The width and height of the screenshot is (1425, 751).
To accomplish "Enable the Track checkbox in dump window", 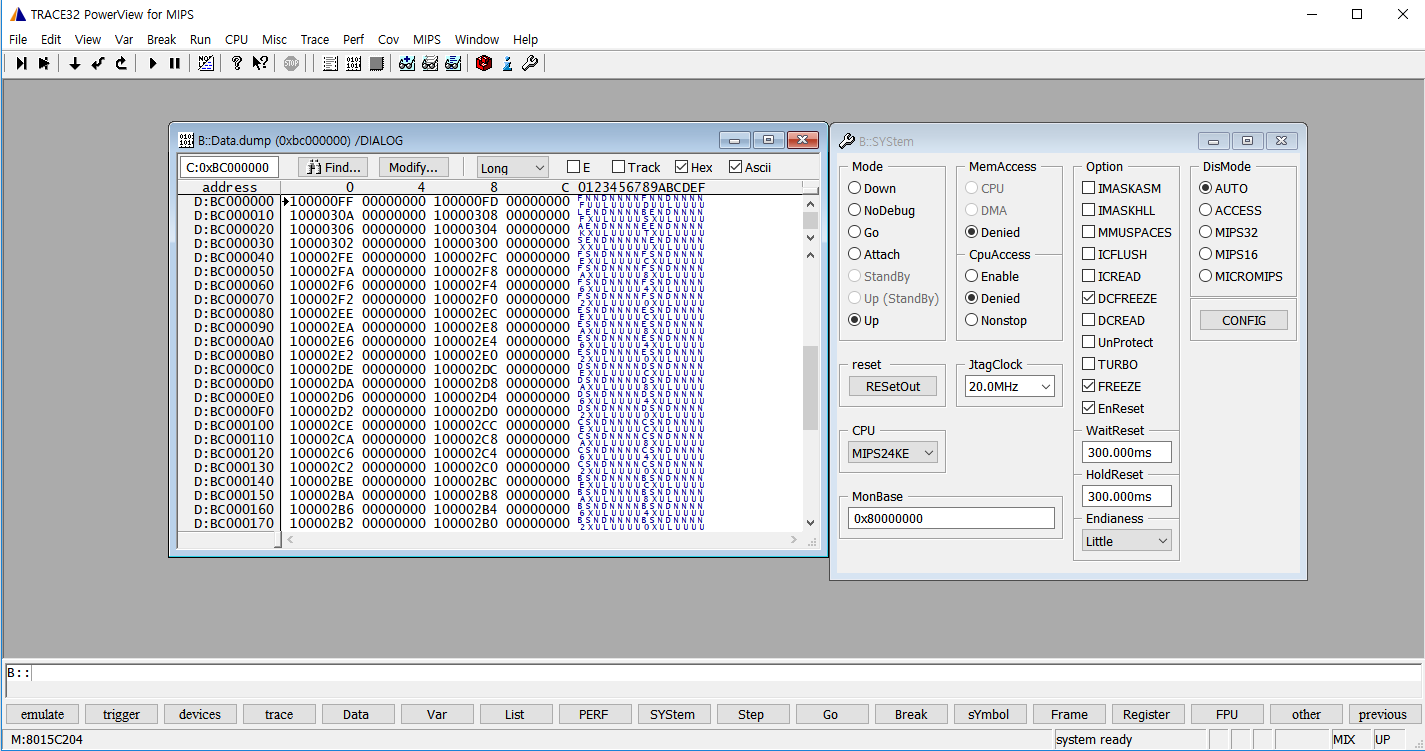I will tap(619, 167).
